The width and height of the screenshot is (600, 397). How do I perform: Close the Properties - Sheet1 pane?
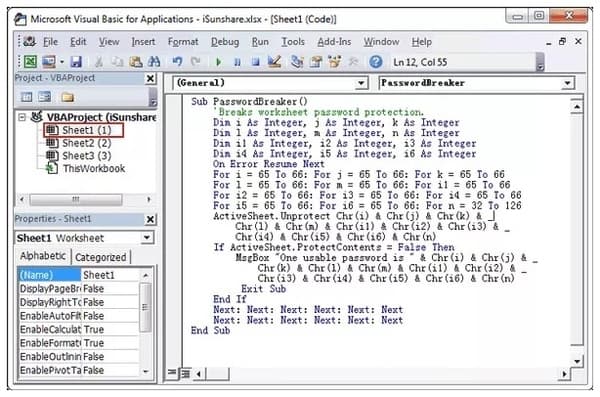pyautogui.click(x=150, y=219)
